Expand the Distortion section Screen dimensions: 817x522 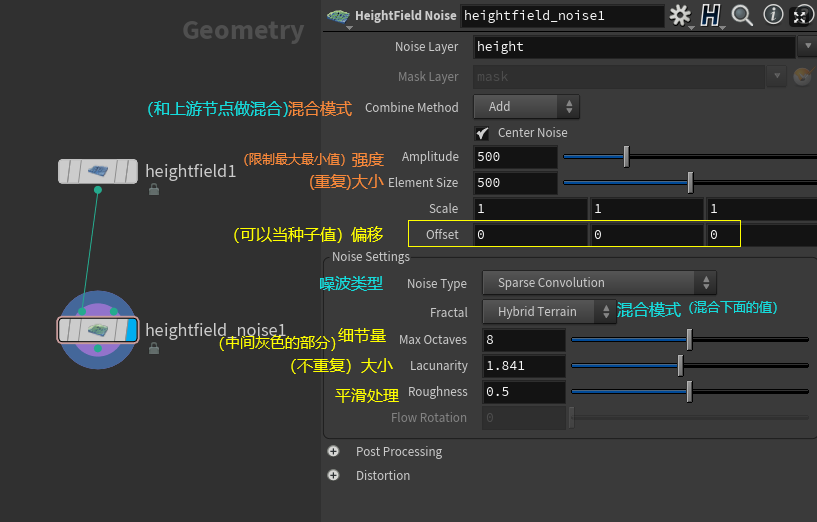333,475
